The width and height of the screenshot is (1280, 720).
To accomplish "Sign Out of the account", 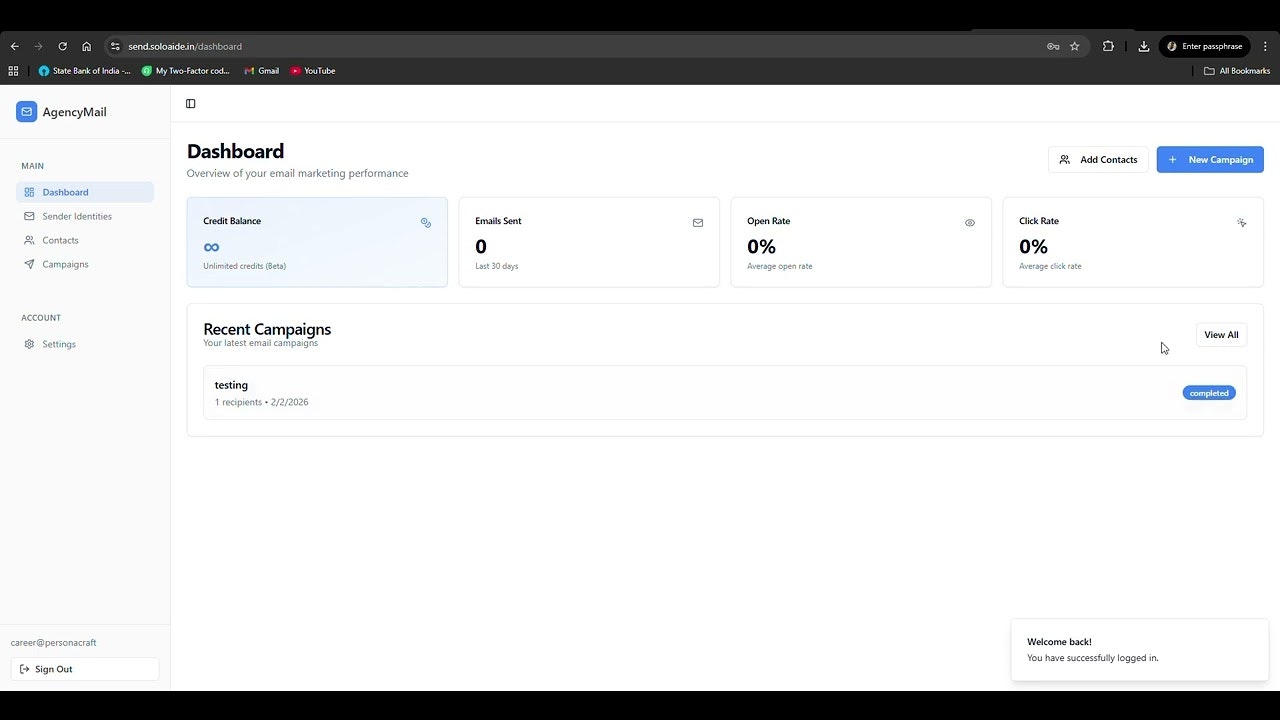I will click(85, 669).
